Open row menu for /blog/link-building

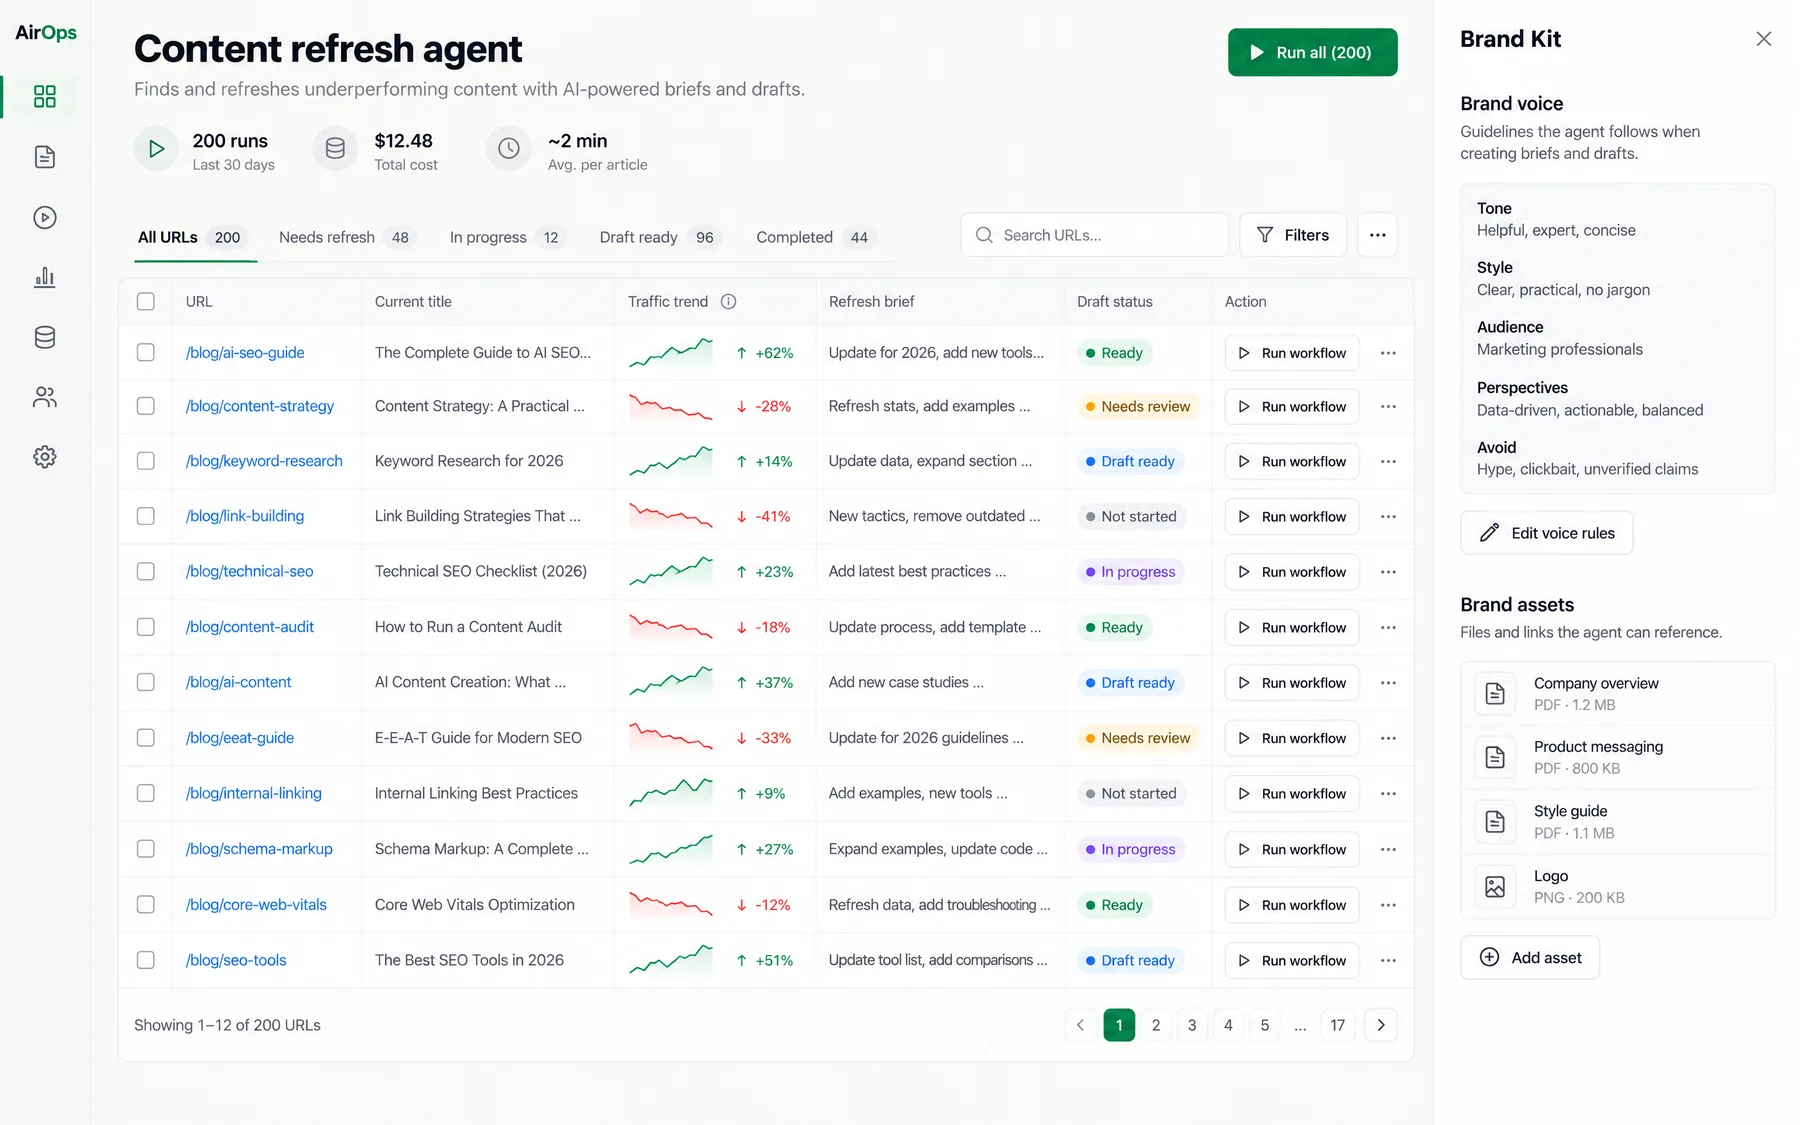[x=1388, y=516]
